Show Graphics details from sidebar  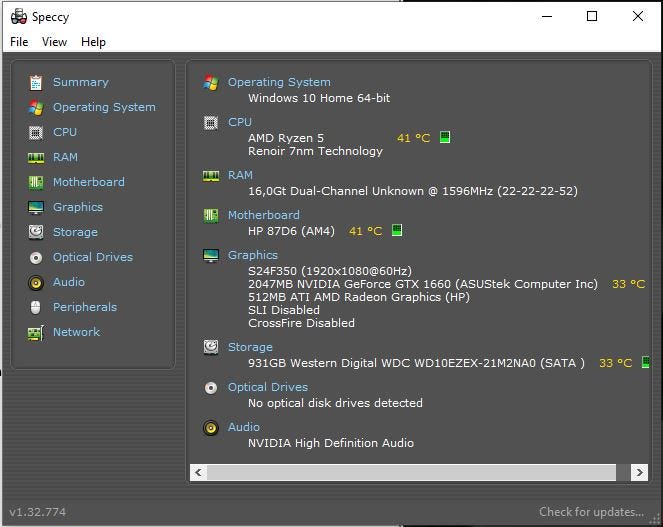[x=78, y=207]
